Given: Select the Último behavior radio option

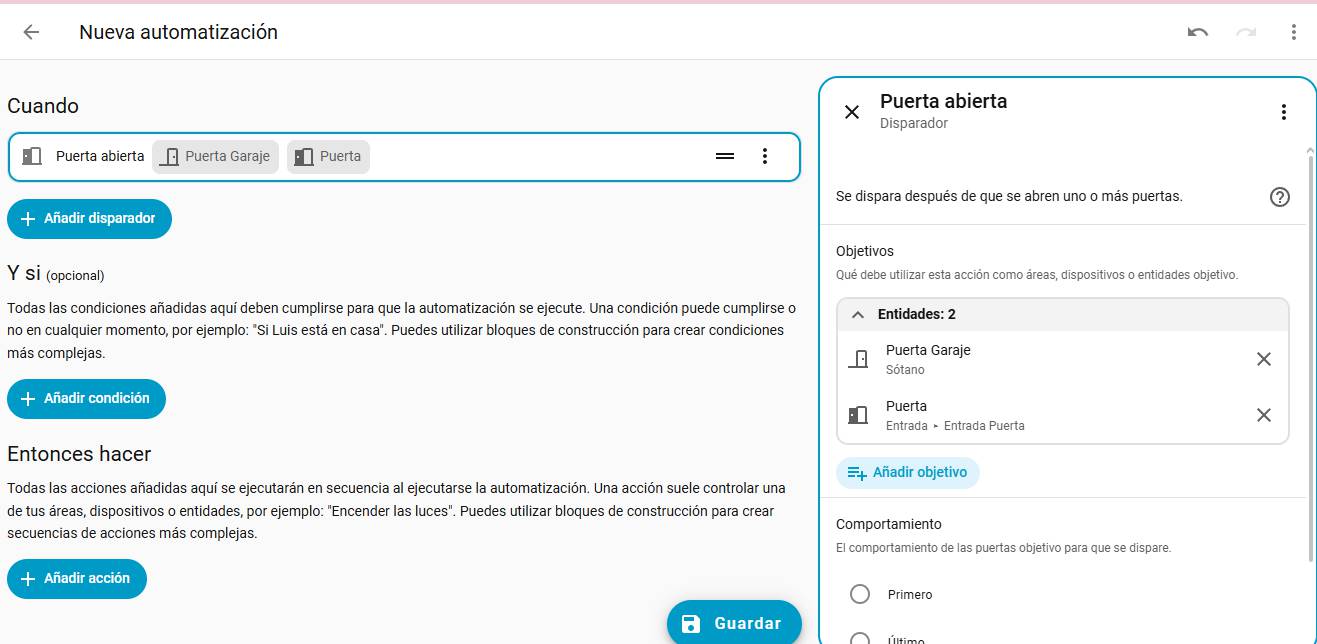Looking at the screenshot, I should tap(860, 638).
